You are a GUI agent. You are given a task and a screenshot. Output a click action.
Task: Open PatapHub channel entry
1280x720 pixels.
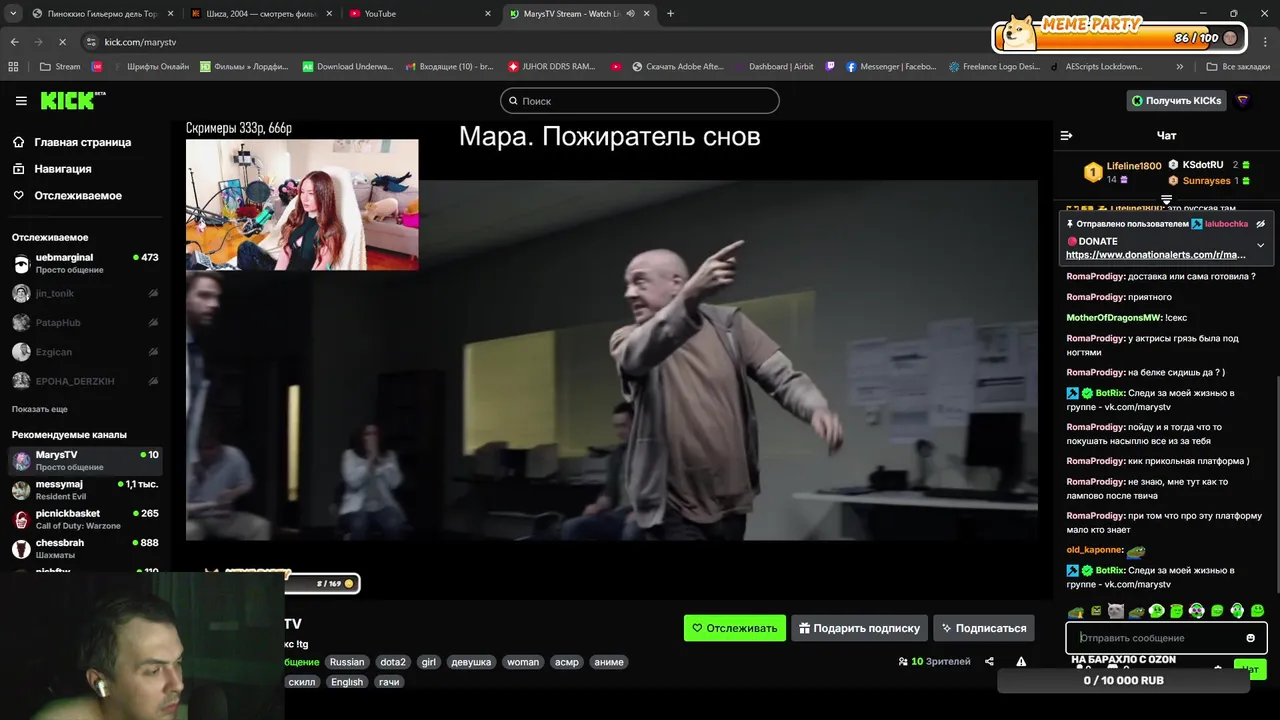[85, 322]
